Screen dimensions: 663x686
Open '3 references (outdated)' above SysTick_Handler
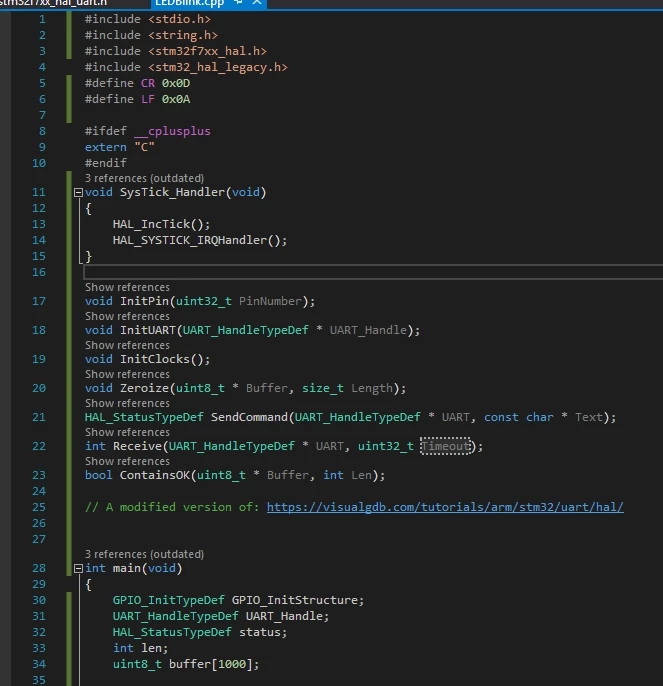(144, 178)
